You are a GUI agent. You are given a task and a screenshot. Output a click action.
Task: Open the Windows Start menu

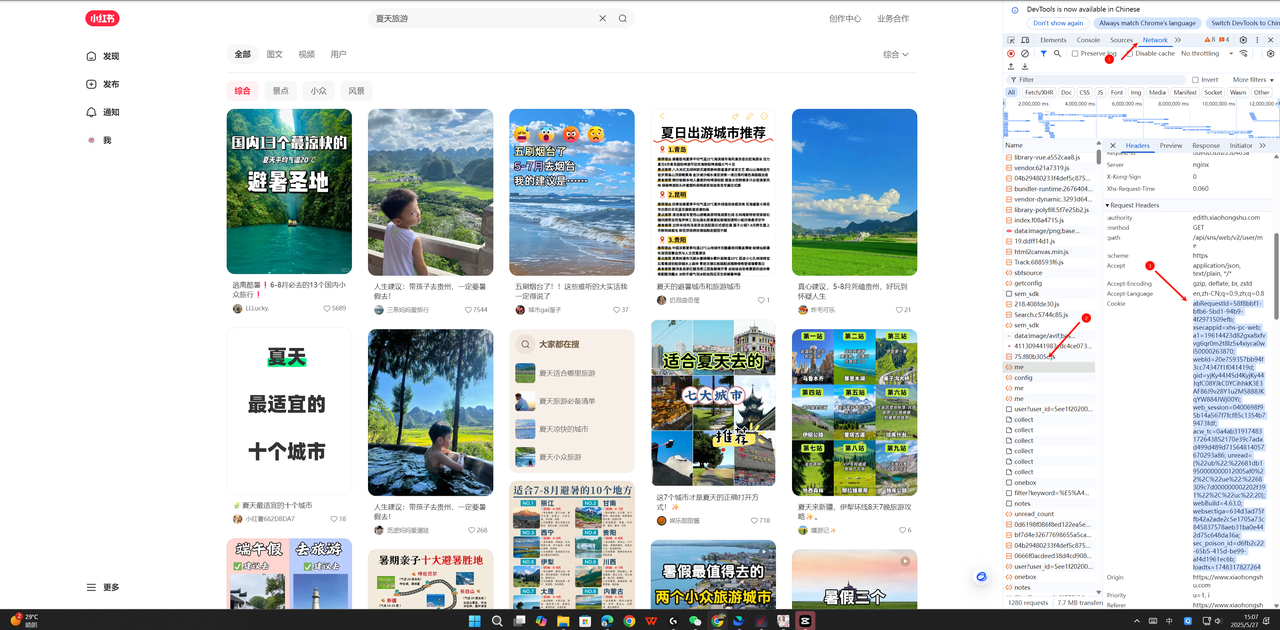click(x=474, y=621)
